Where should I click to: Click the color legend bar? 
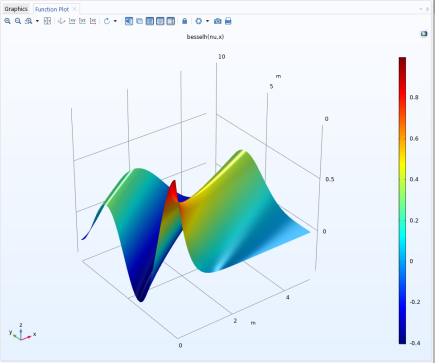pos(402,200)
